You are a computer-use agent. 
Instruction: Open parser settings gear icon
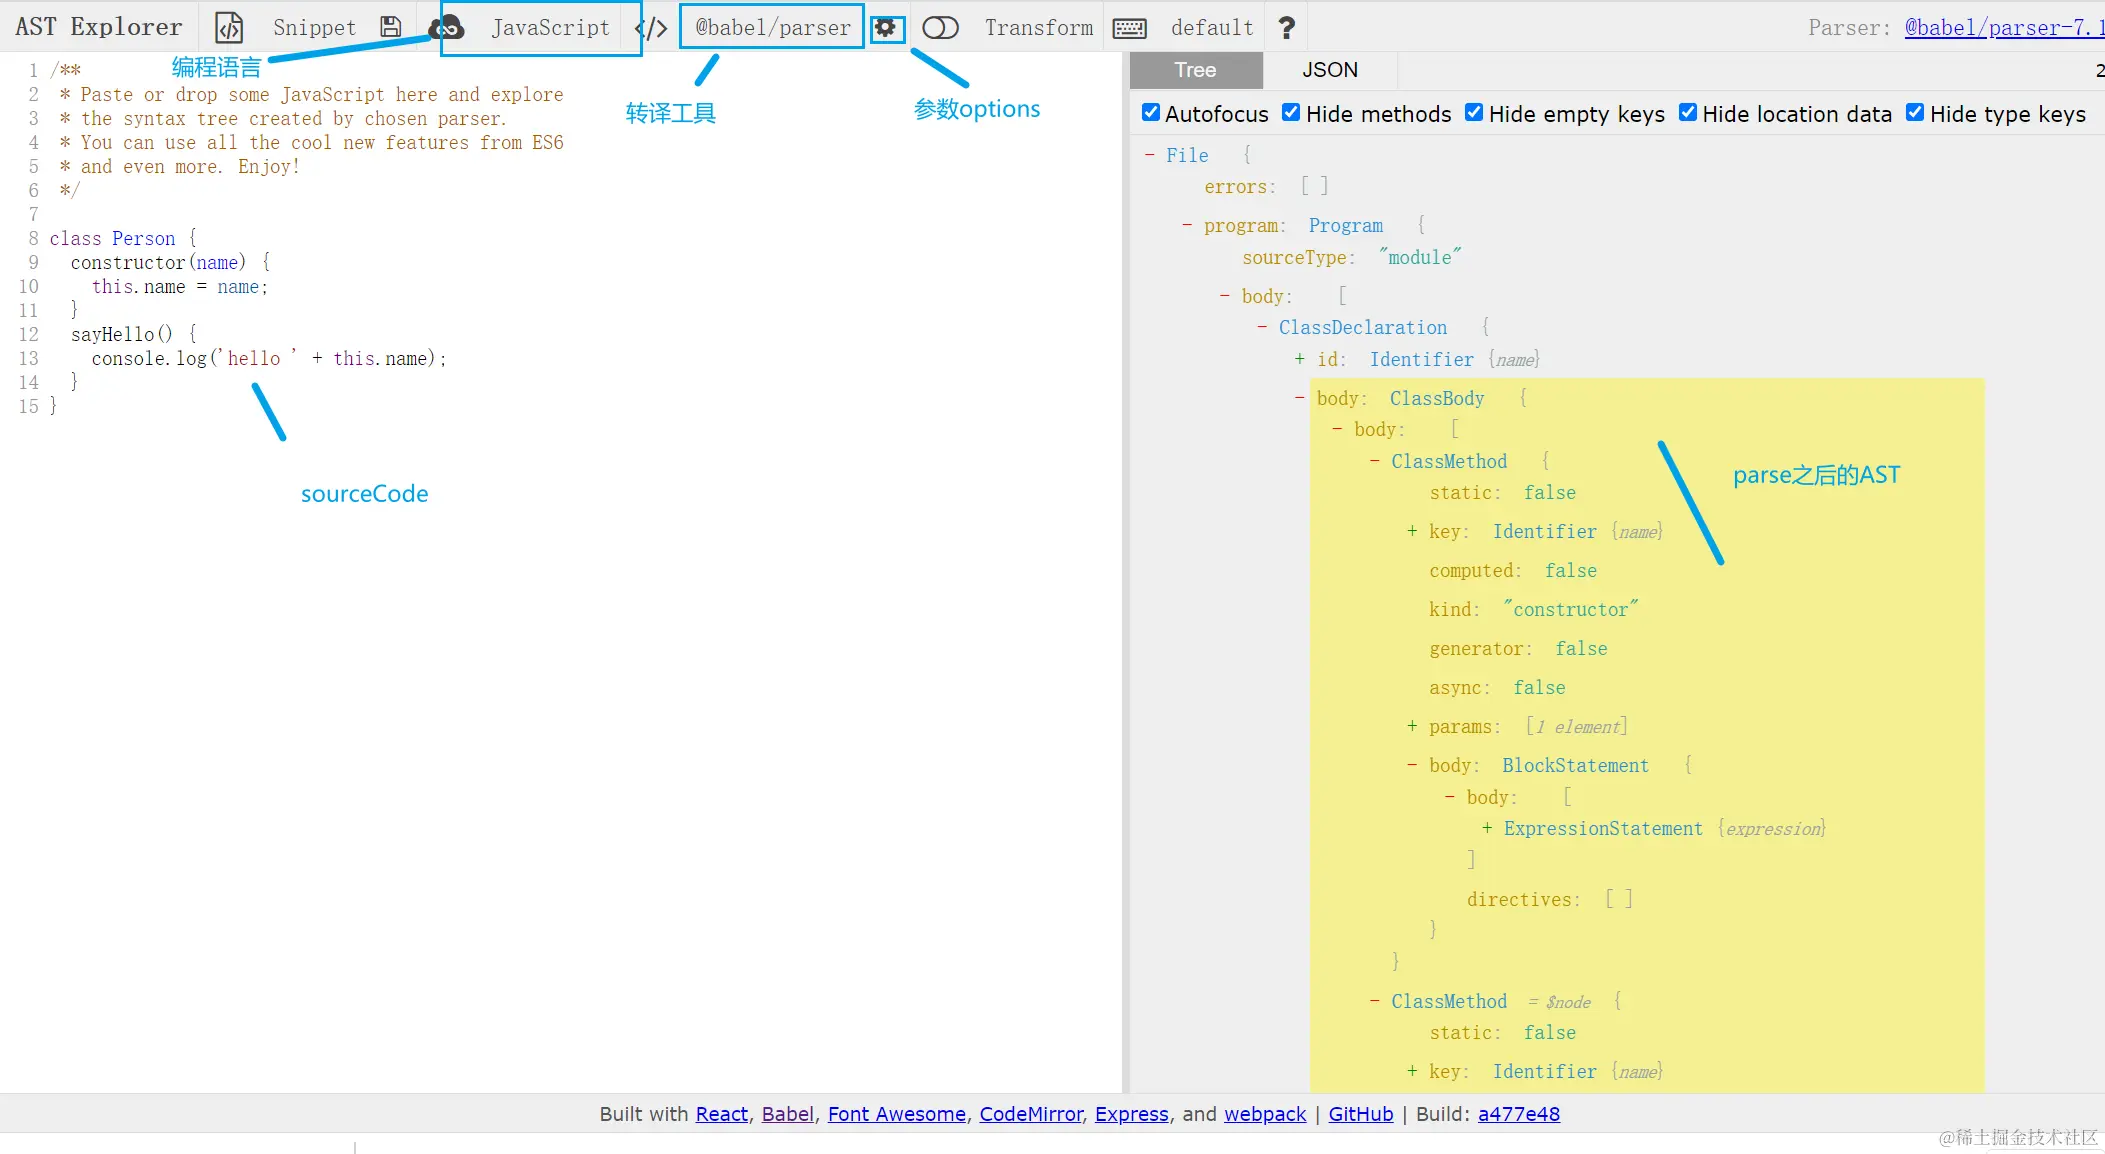(x=885, y=28)
